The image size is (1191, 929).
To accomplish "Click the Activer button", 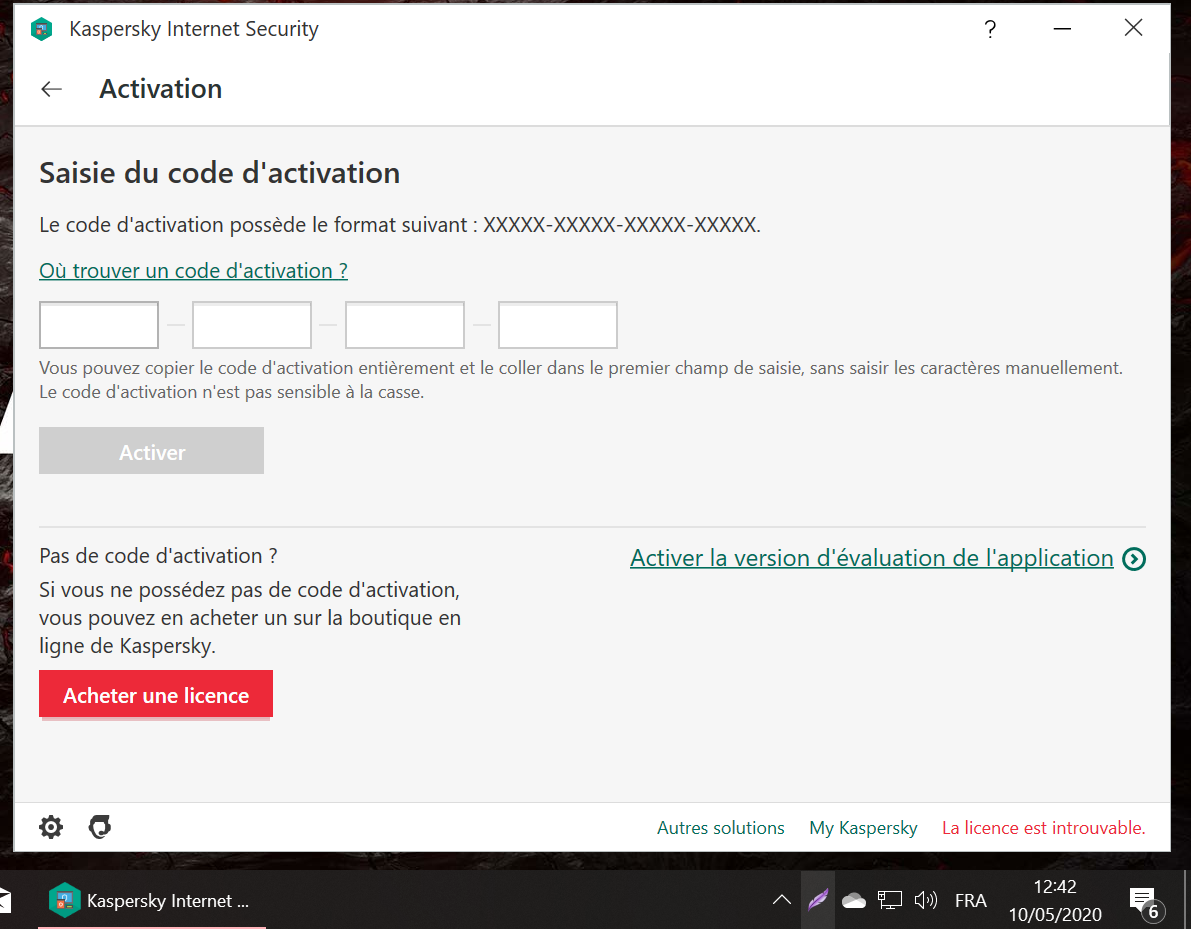I will tap(151, 450).
